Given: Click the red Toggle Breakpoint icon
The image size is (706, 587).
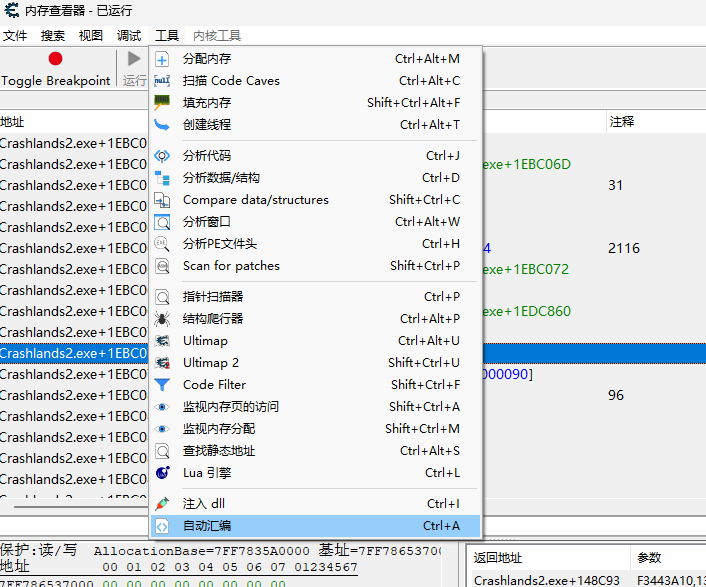Looking at the screenshot, I should pos(55,59).
